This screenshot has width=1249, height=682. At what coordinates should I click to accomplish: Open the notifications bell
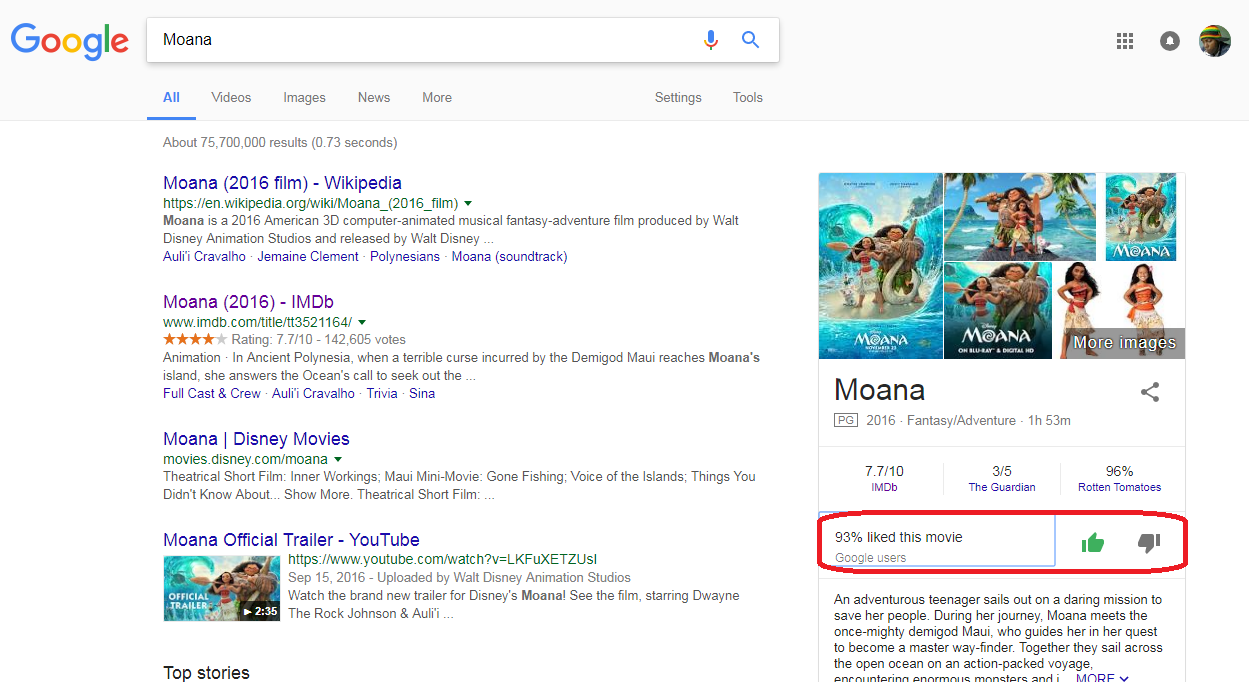pos(1169,41)
